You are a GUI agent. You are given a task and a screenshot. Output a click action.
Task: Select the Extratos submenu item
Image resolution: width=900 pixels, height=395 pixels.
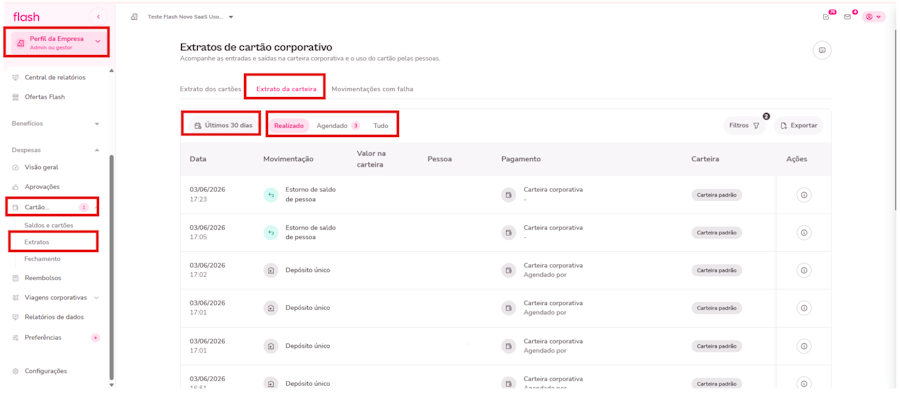pyautogui.click(x=37, y=242)
